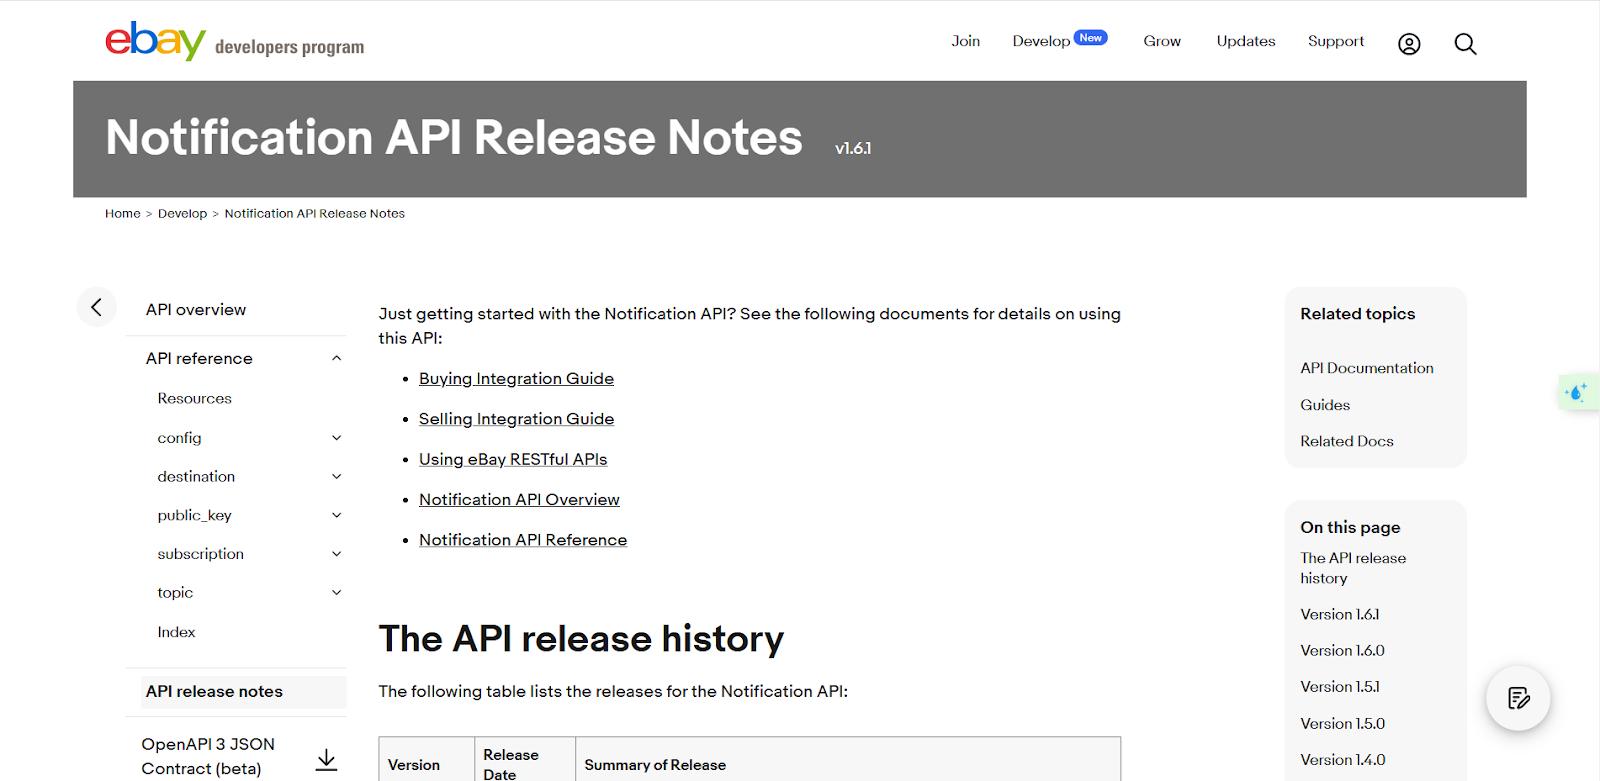Click the Release Date column header

coord(511,764)
